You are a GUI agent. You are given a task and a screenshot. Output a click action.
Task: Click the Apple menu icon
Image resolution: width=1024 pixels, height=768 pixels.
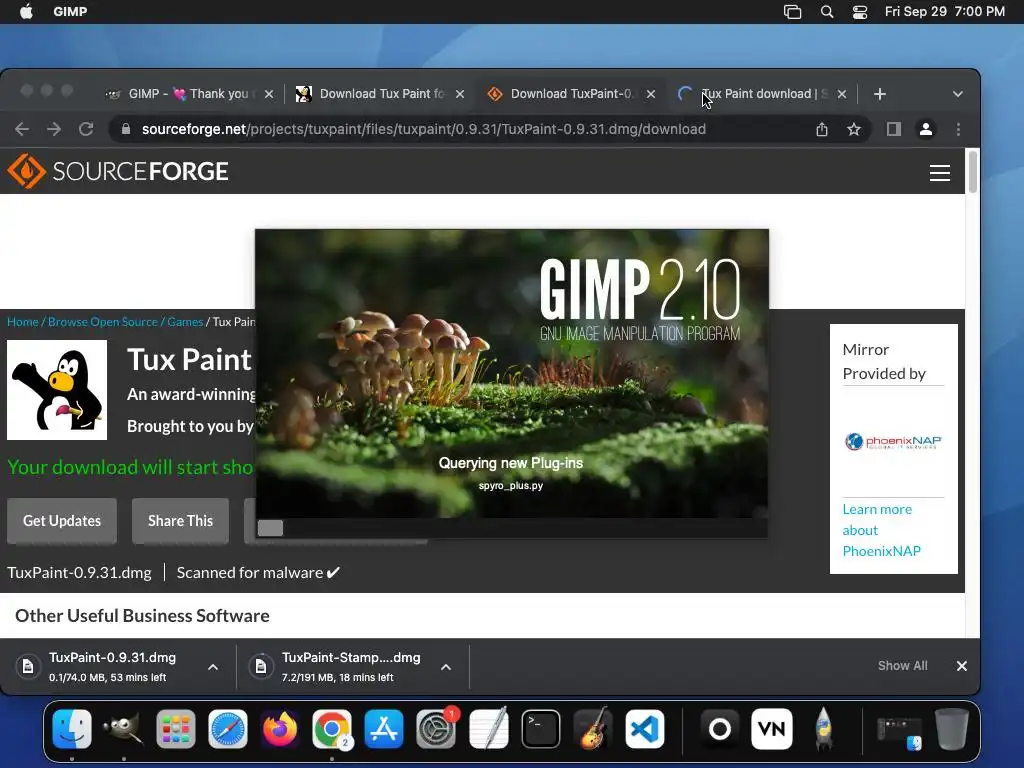coord(26,12)
